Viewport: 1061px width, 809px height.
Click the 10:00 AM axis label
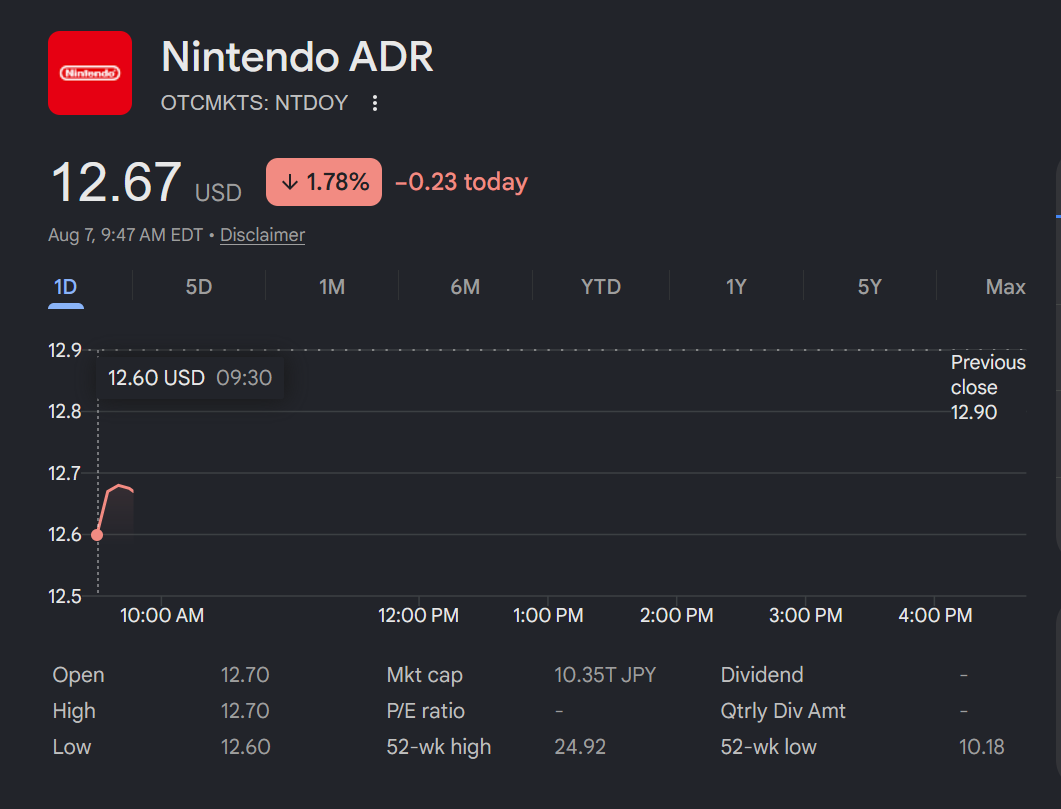click(162, 616)
